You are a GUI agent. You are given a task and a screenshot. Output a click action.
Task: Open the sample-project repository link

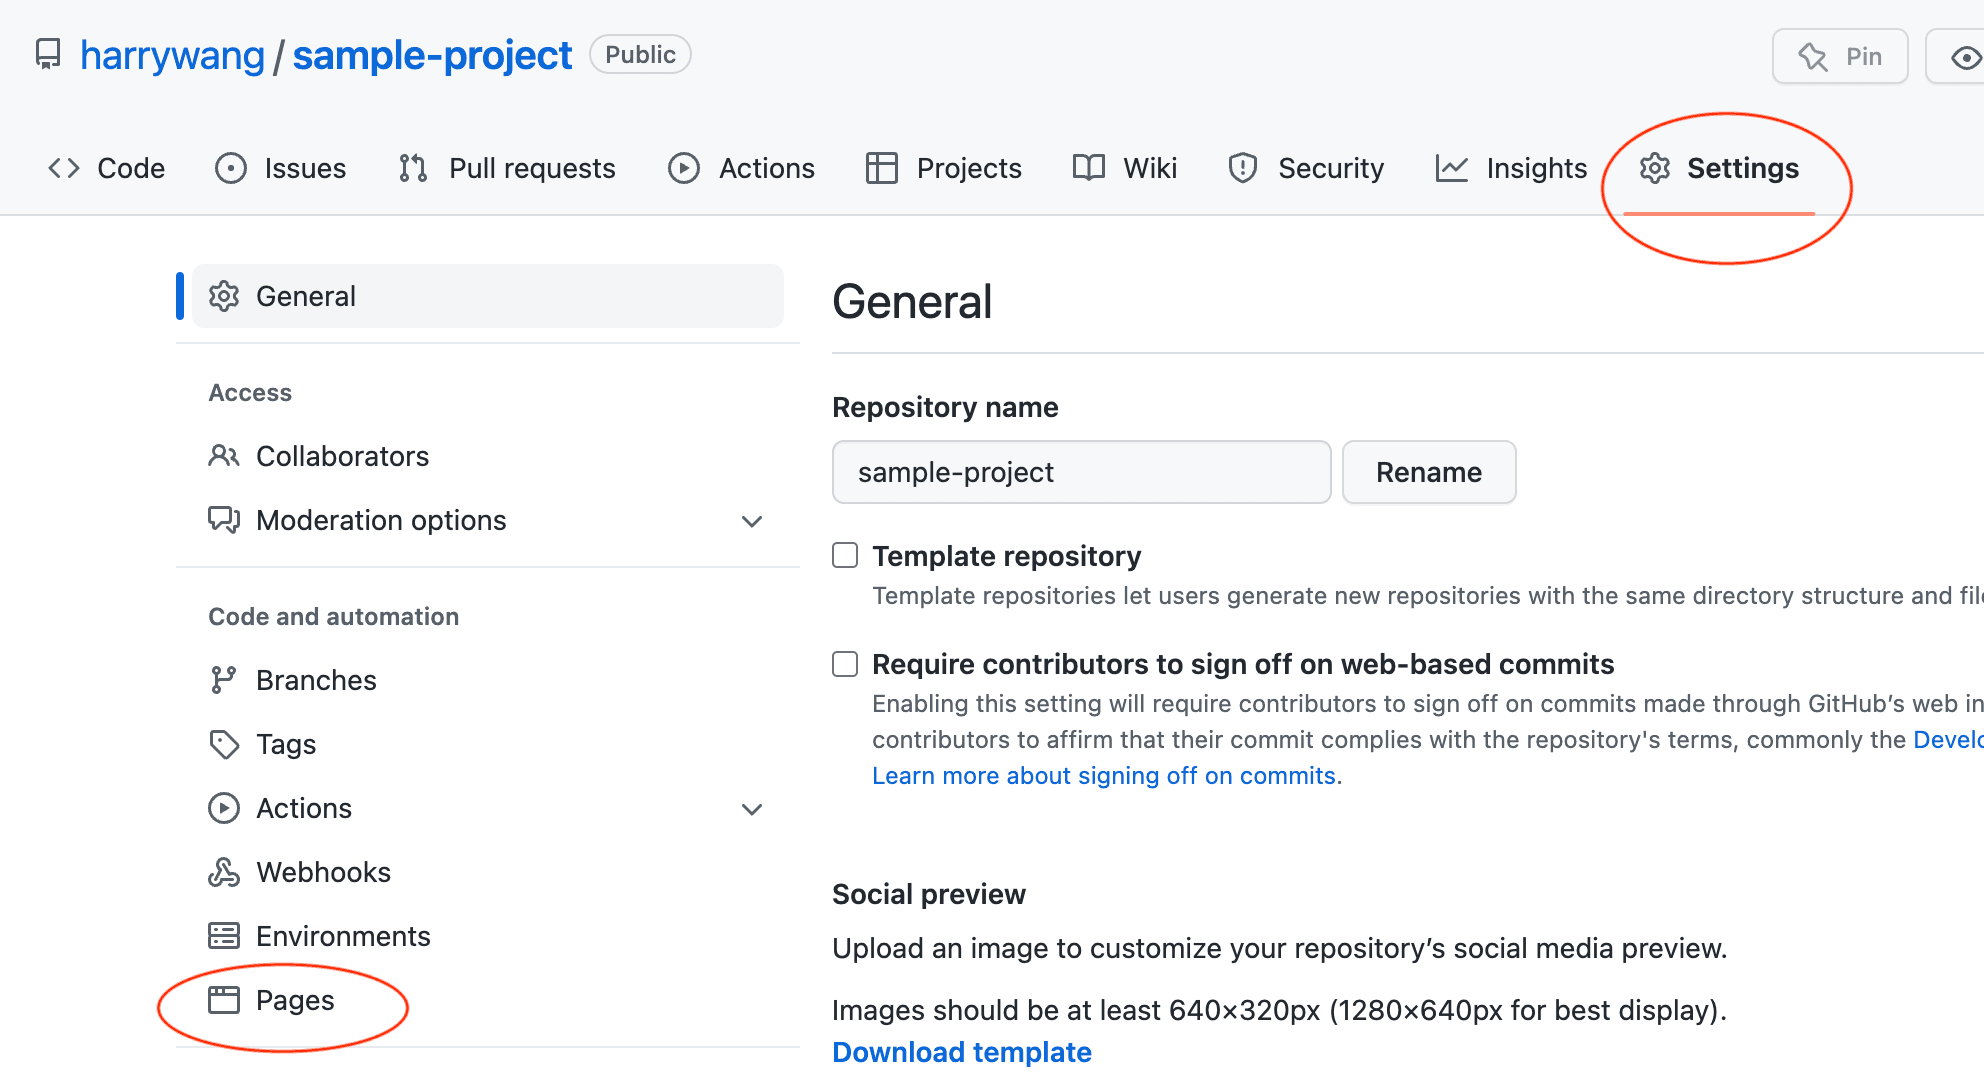click(432, 55)
